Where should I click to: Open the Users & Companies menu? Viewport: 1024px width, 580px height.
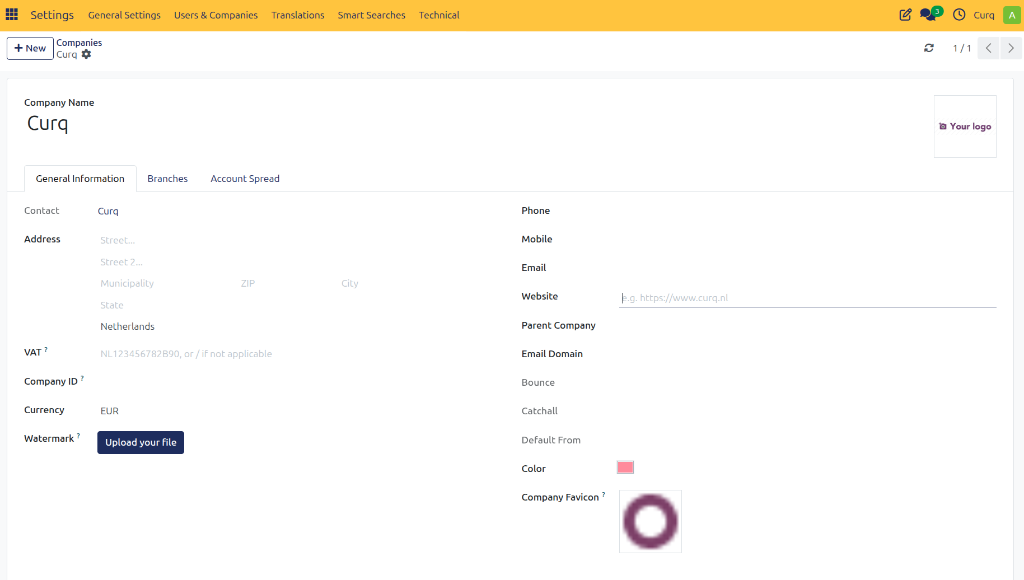(216, 15)
